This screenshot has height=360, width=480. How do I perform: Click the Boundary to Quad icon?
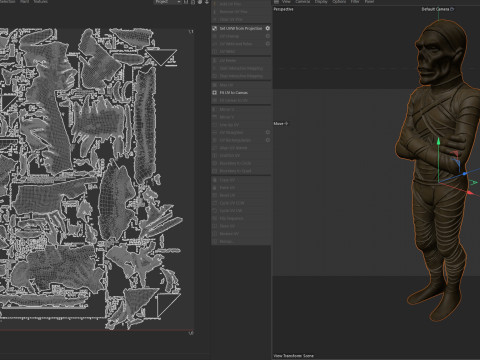click(x=215, y=171)
